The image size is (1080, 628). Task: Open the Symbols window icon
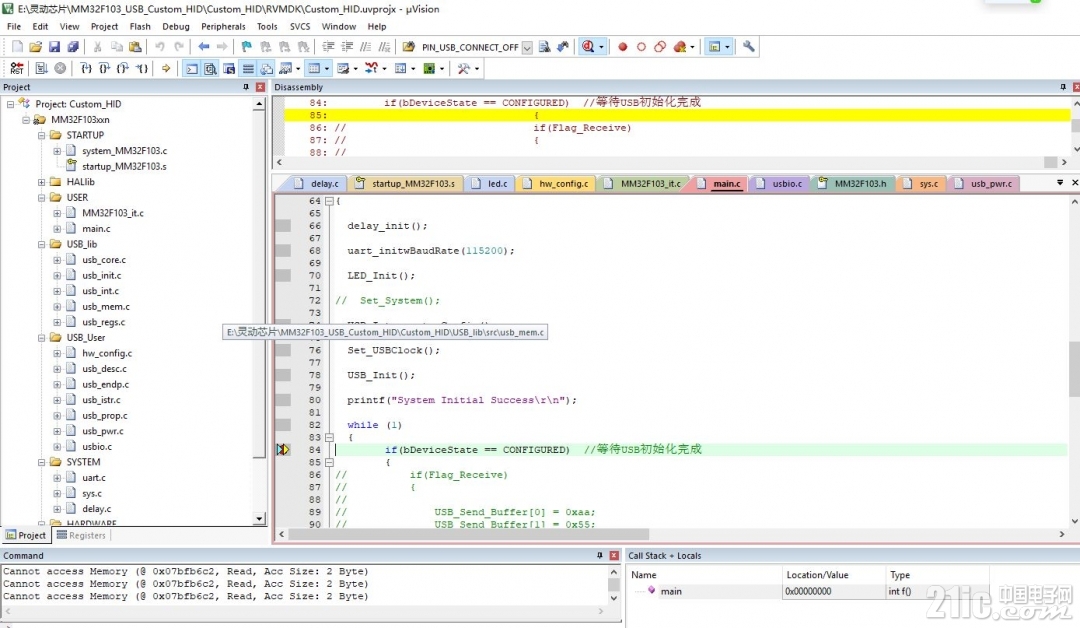click(229, 68)
